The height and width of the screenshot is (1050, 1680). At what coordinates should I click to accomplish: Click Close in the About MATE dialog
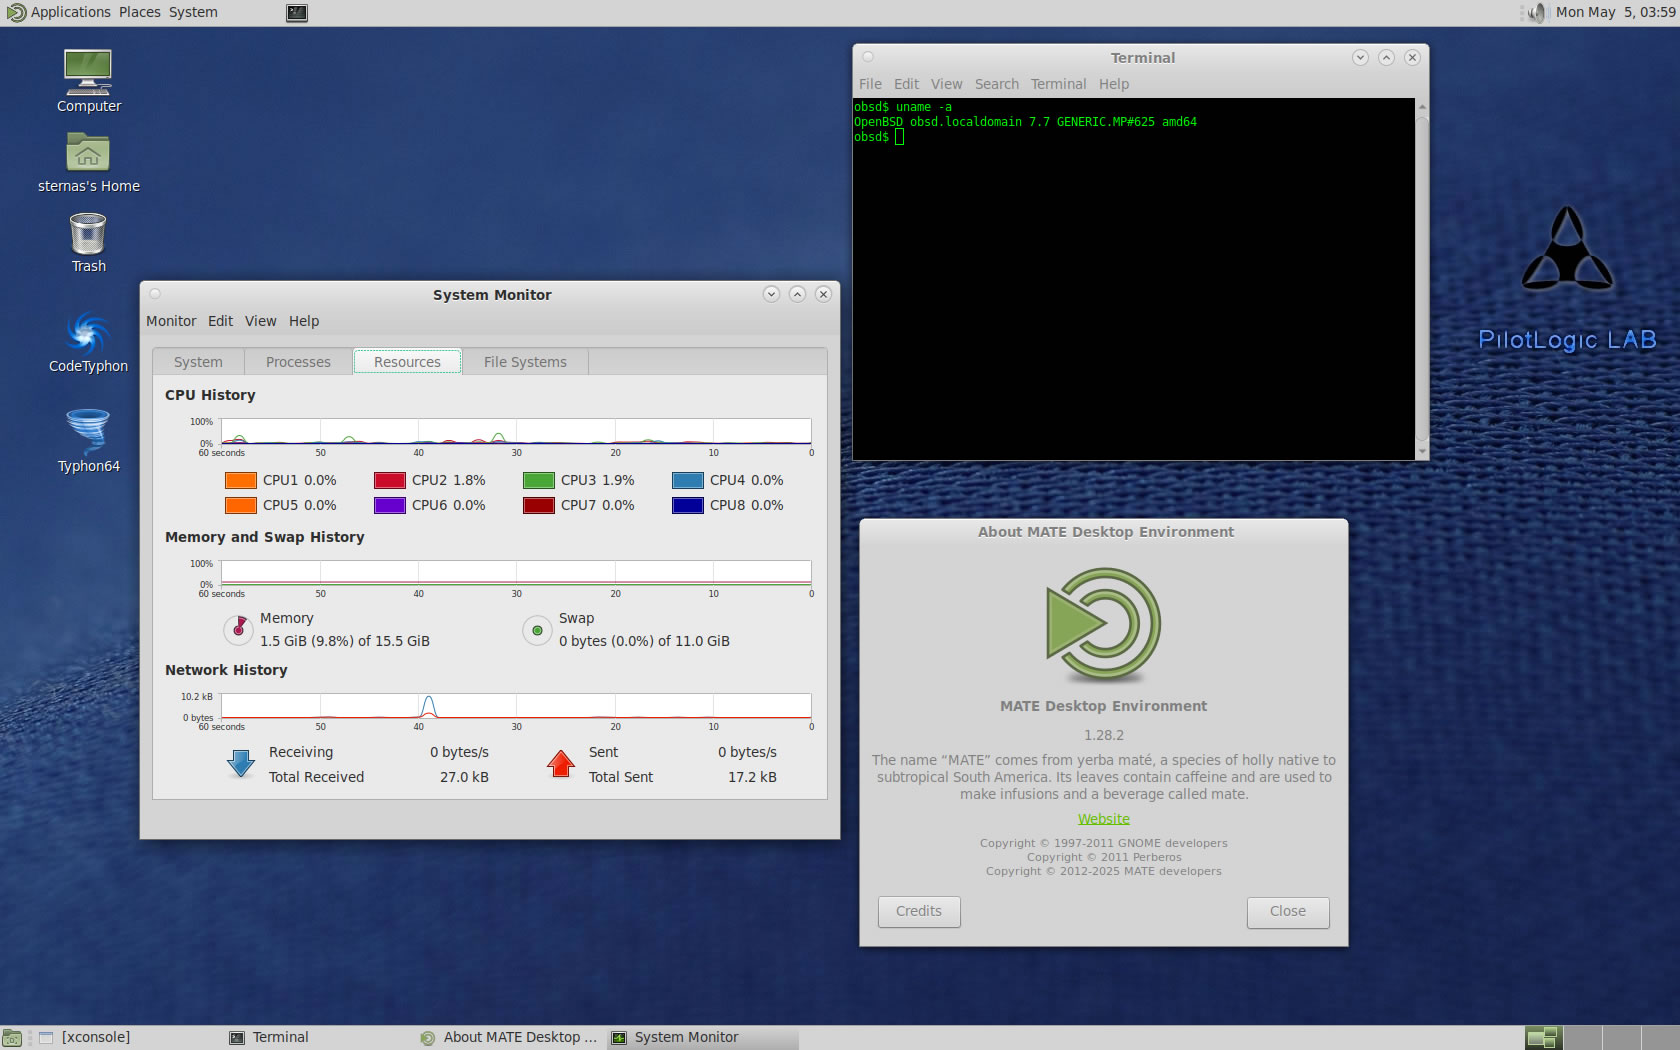click(1288, 911)
